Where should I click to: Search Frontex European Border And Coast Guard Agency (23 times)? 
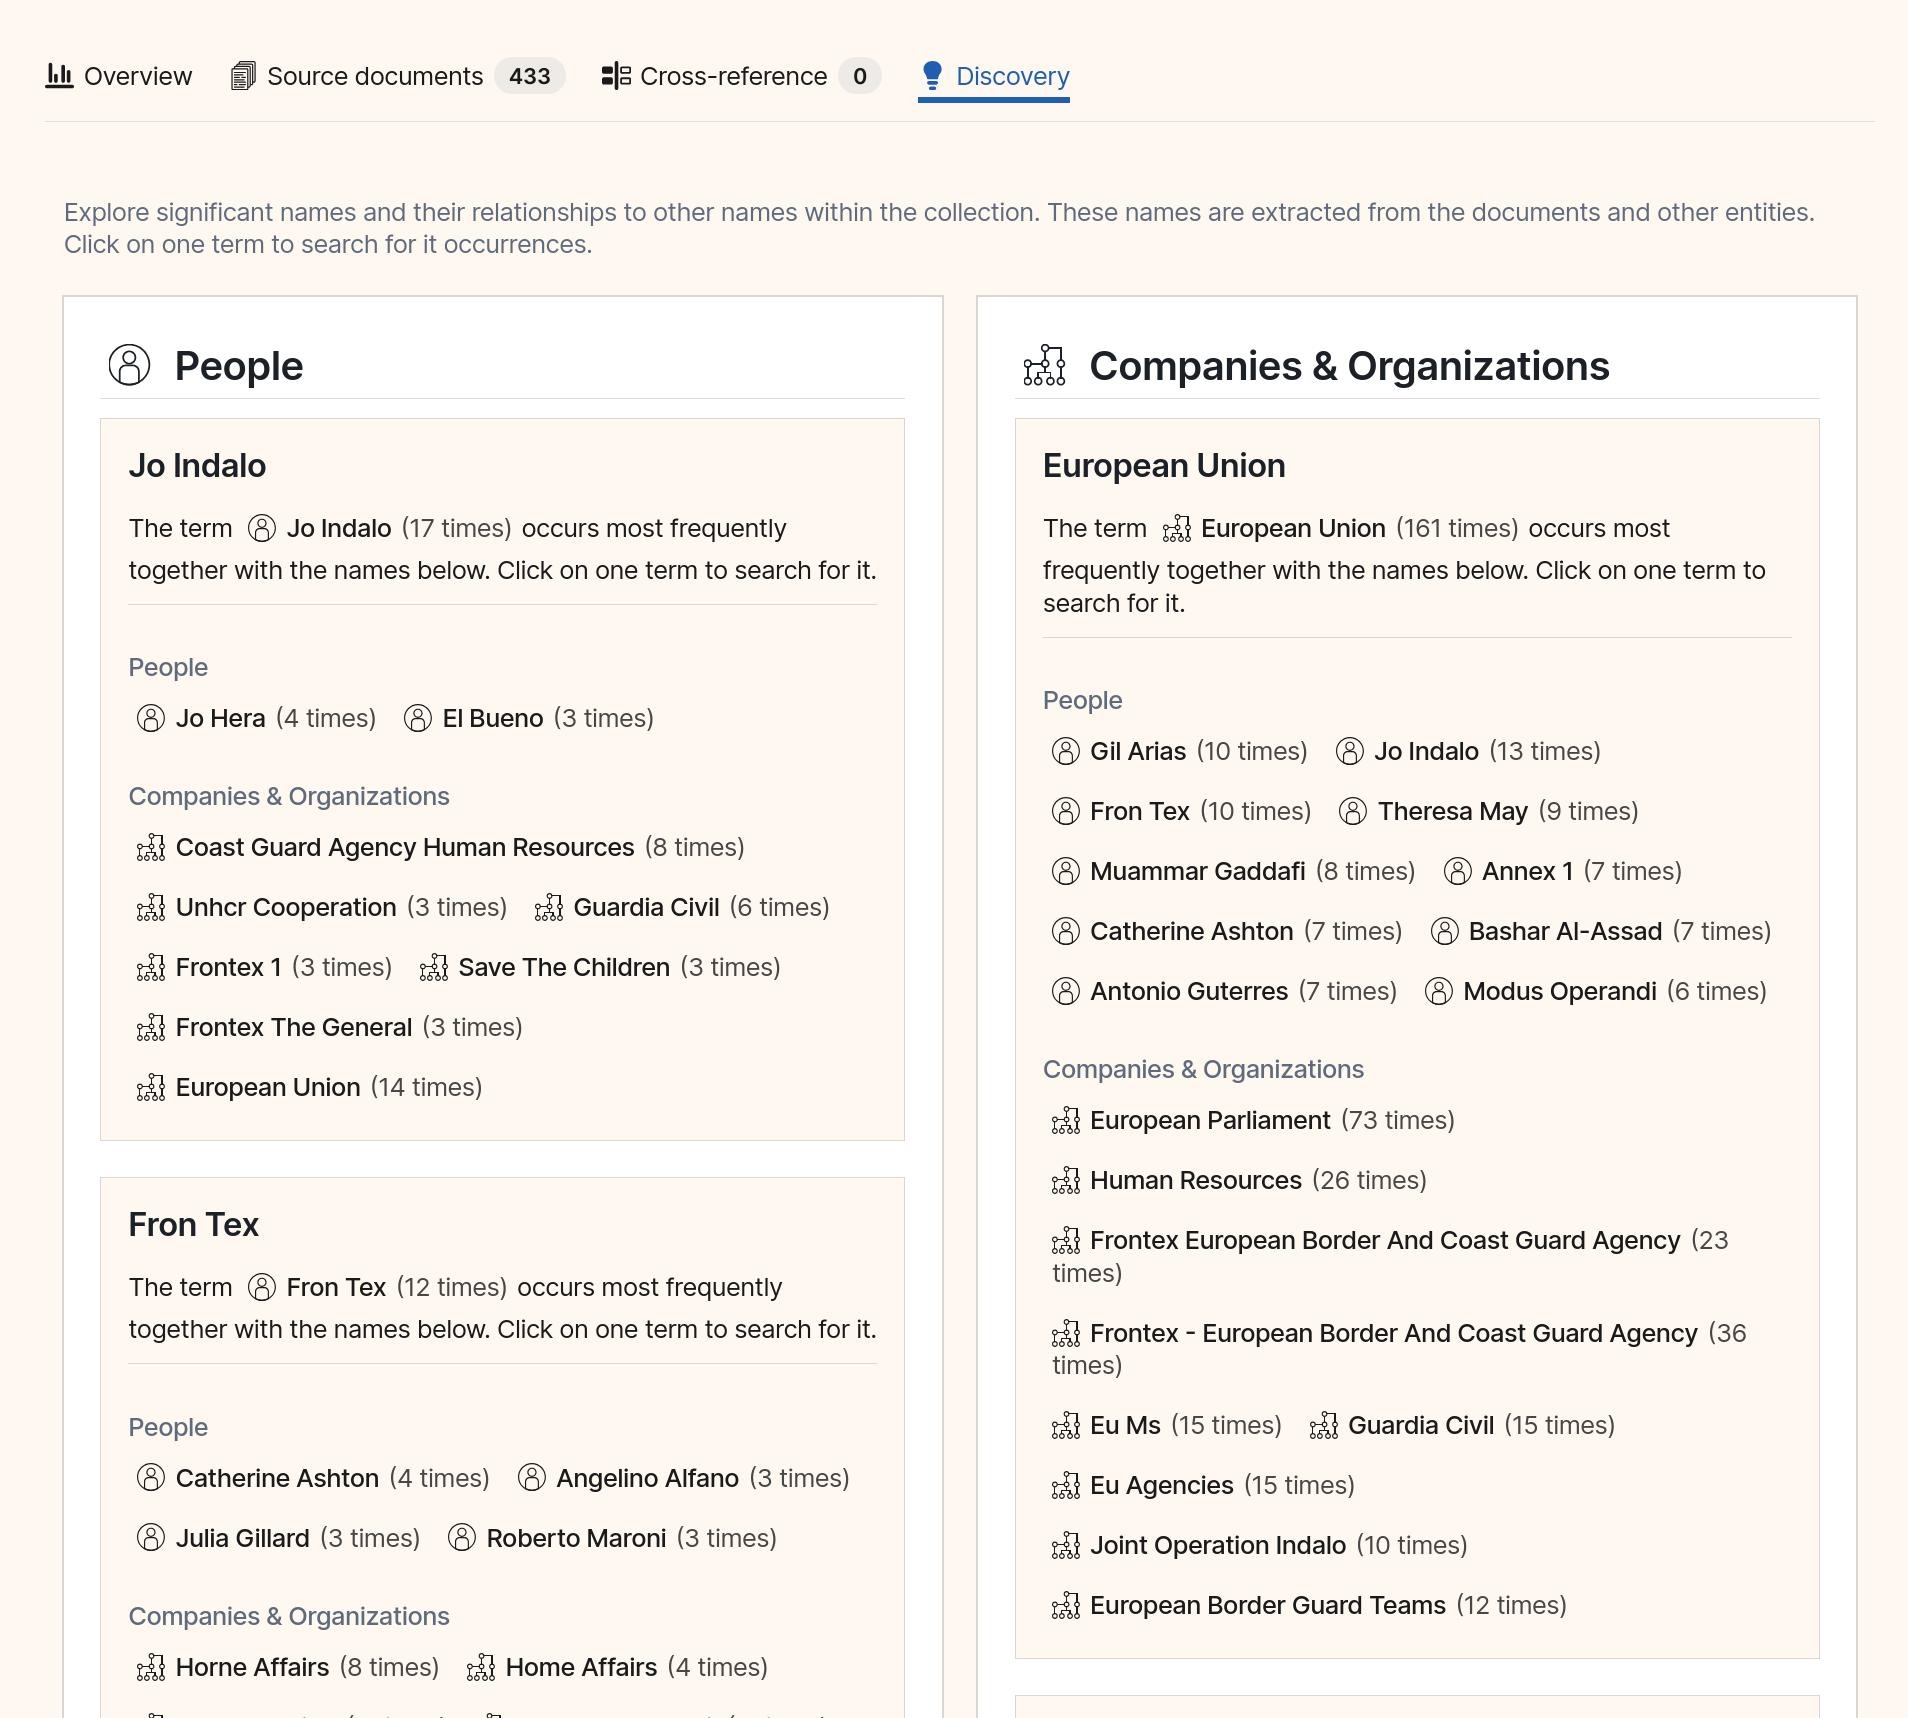(1390, 1256)
